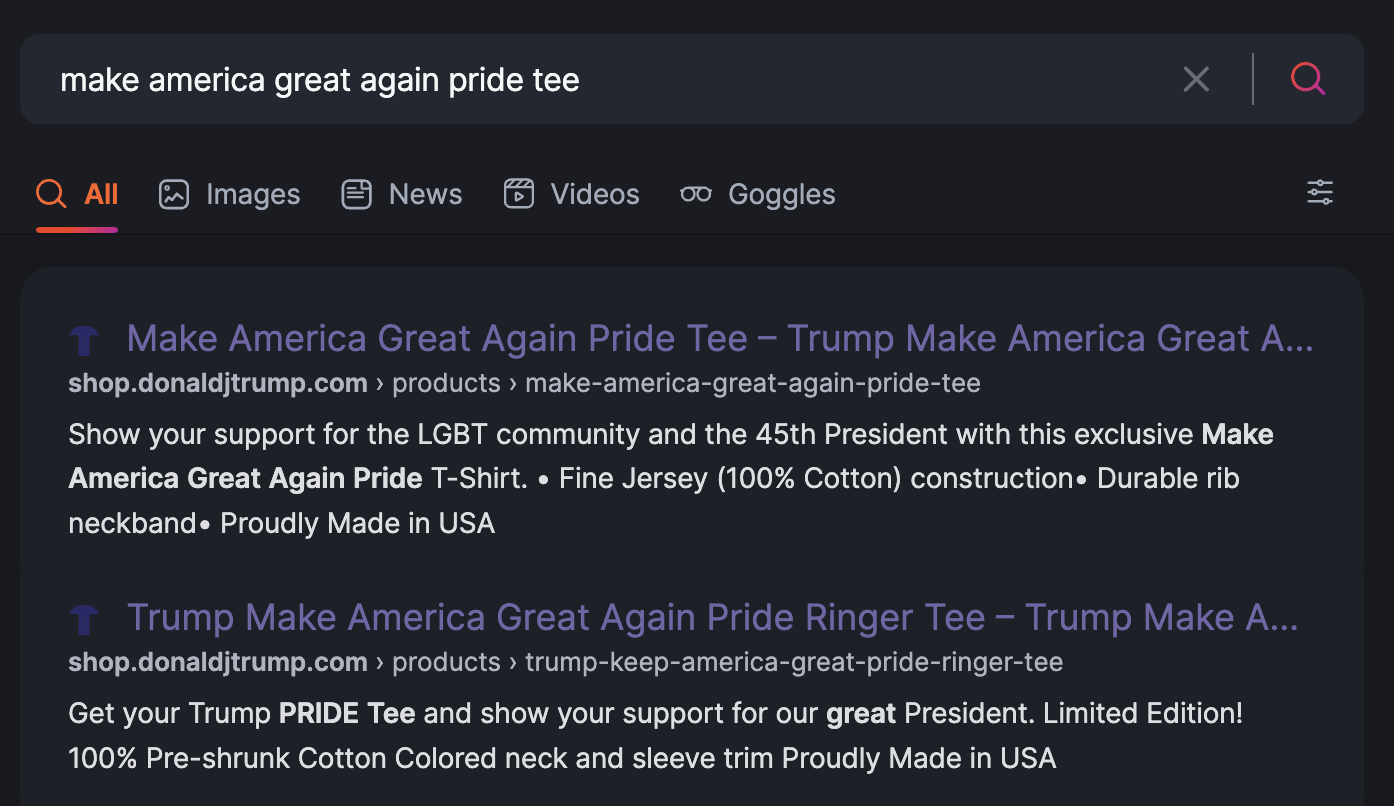Click the film clip icon beside Videos
The width and height of the screenshot is (1394, 806).
(x=518, y=194)
